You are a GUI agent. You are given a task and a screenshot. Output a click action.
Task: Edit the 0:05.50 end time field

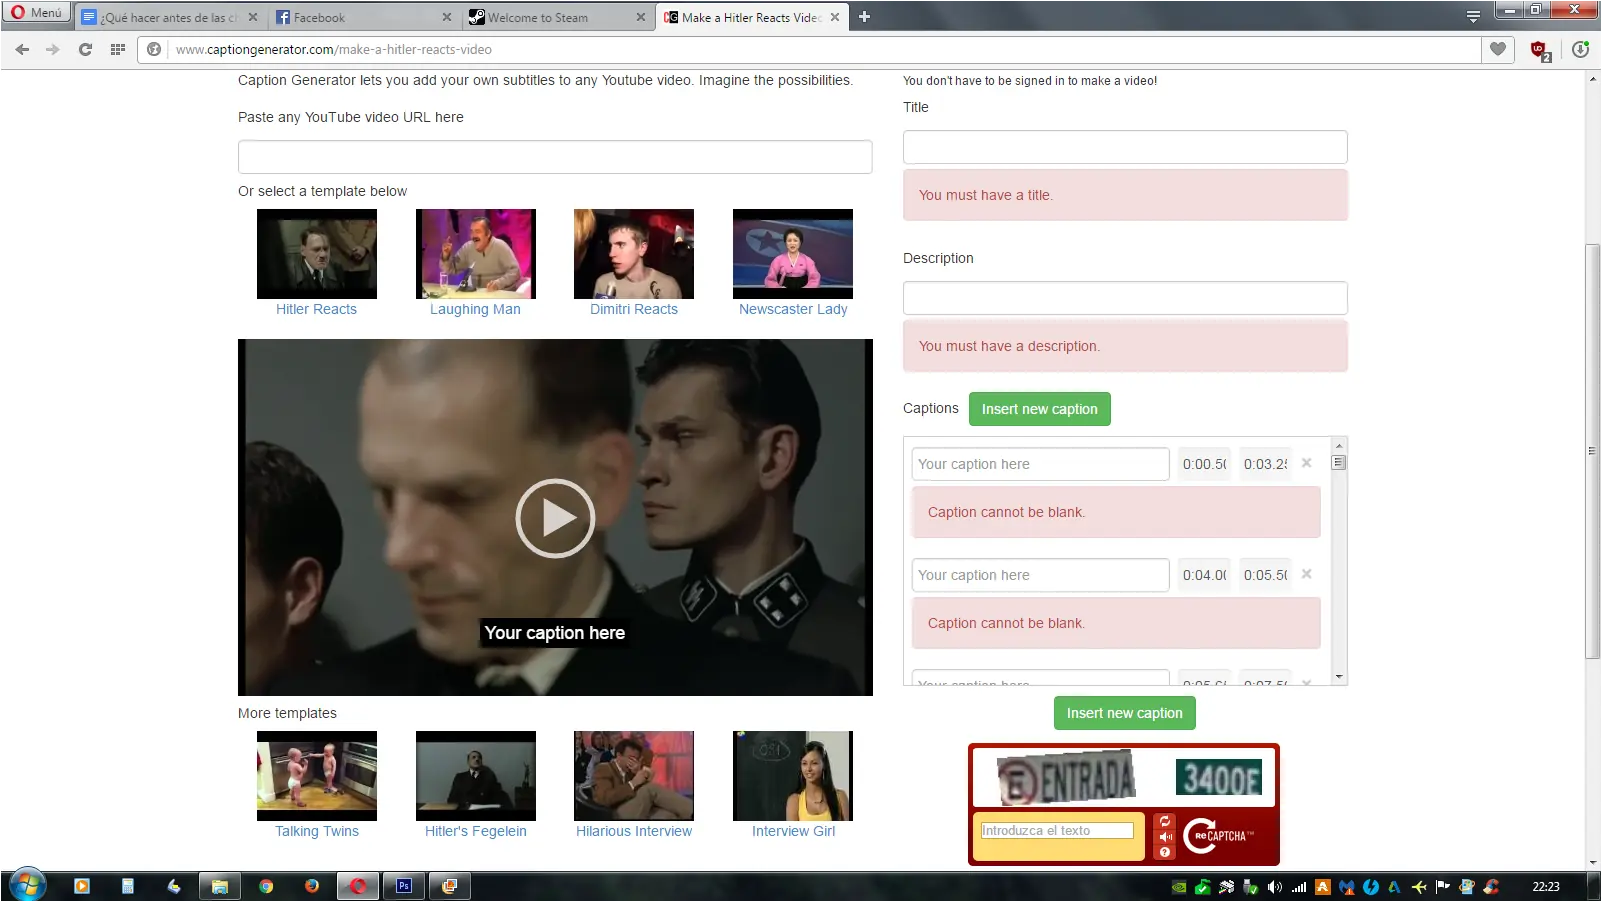1265,575
